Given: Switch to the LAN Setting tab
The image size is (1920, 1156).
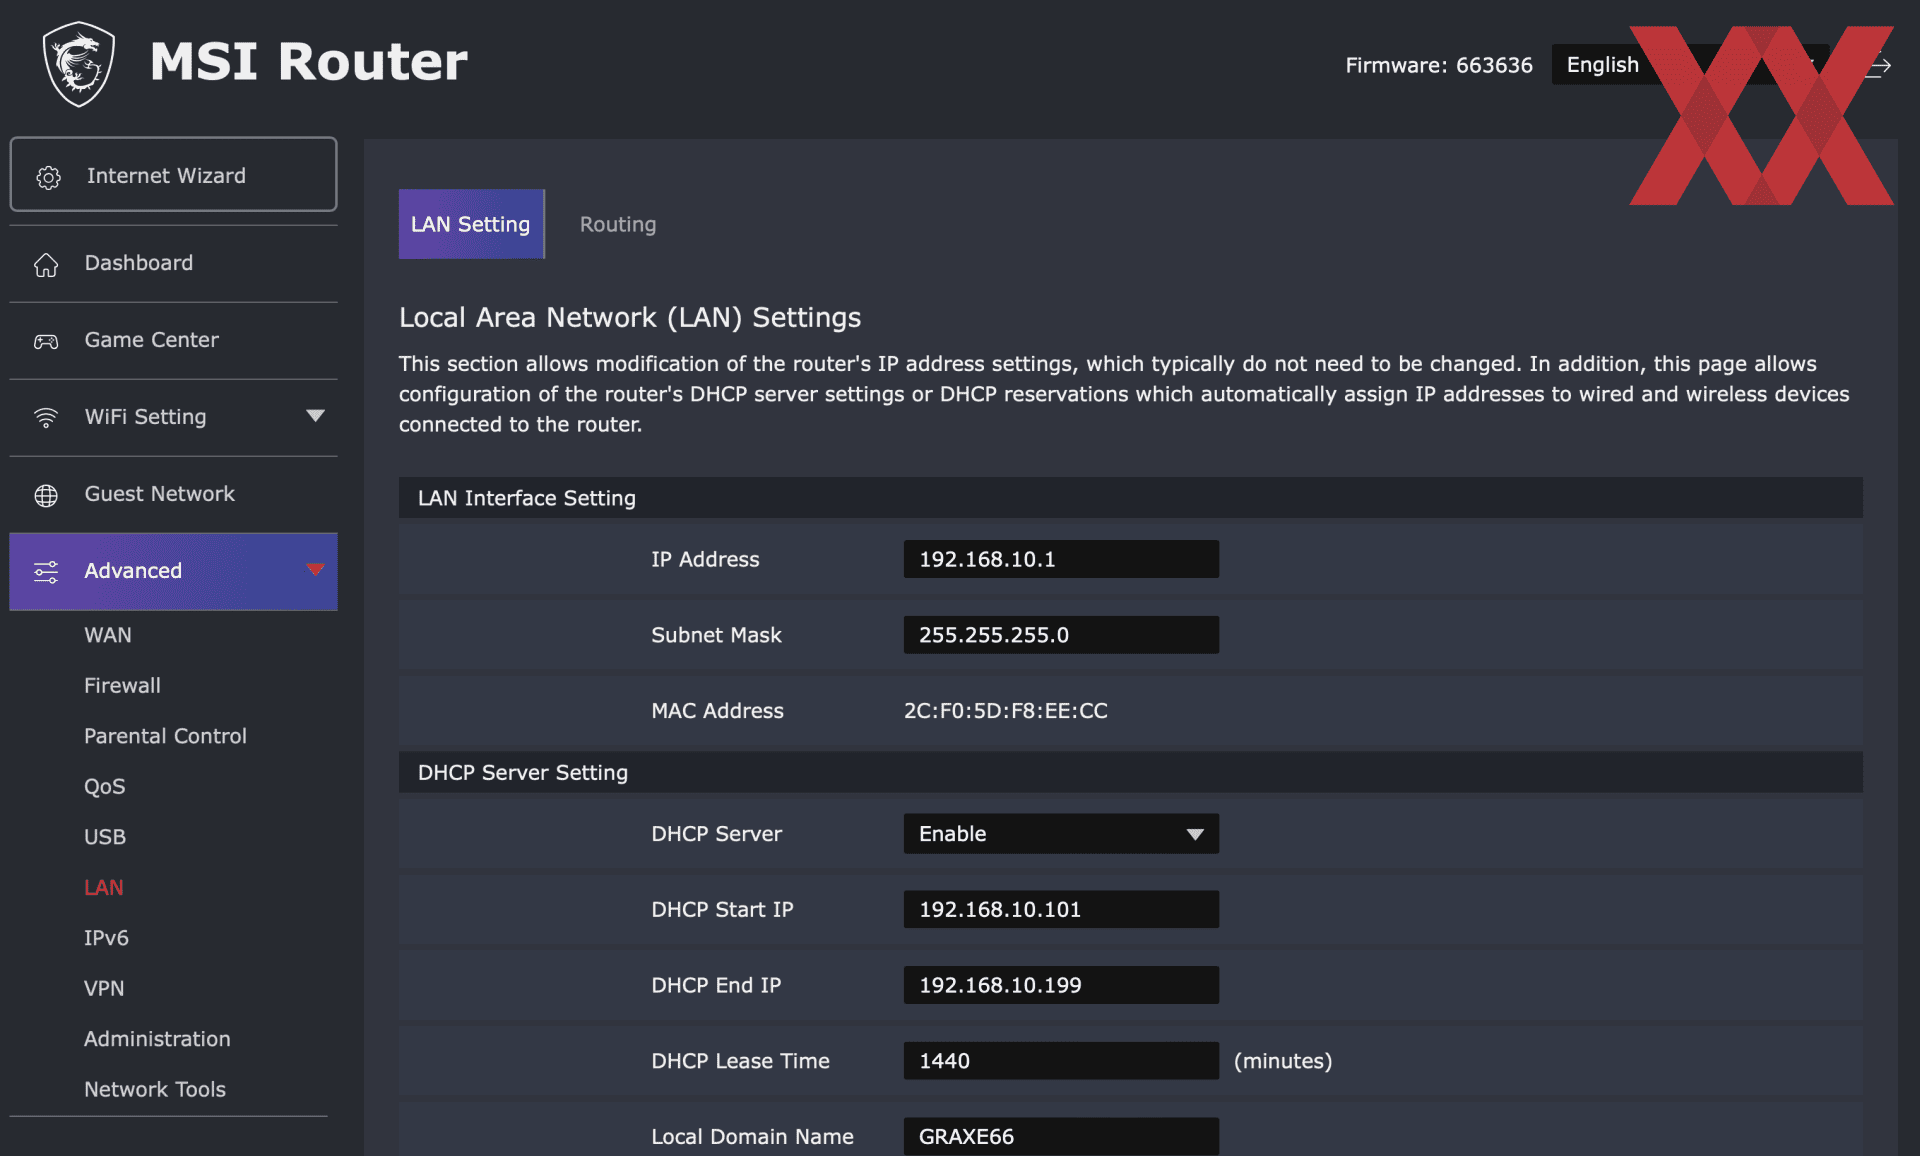Looking at the screenshot, I should [471, 224].
